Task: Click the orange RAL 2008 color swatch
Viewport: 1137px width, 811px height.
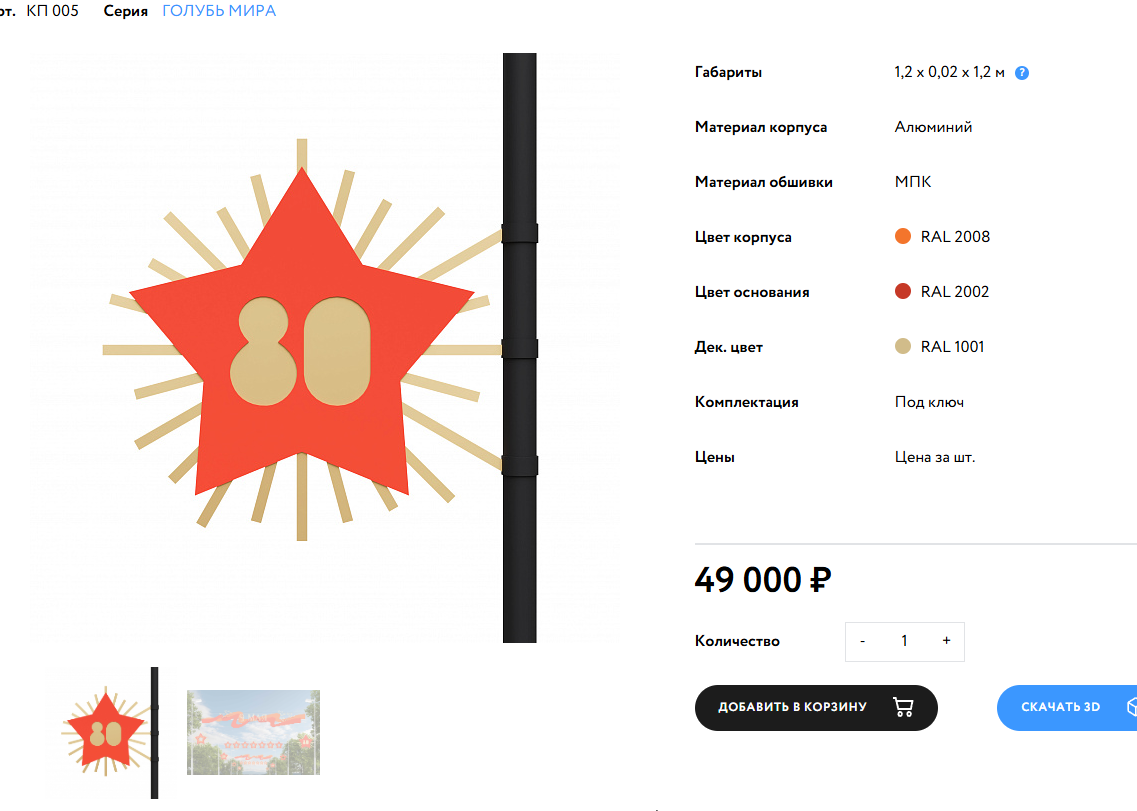Action: pyautogui.click(x=903, y=236)
